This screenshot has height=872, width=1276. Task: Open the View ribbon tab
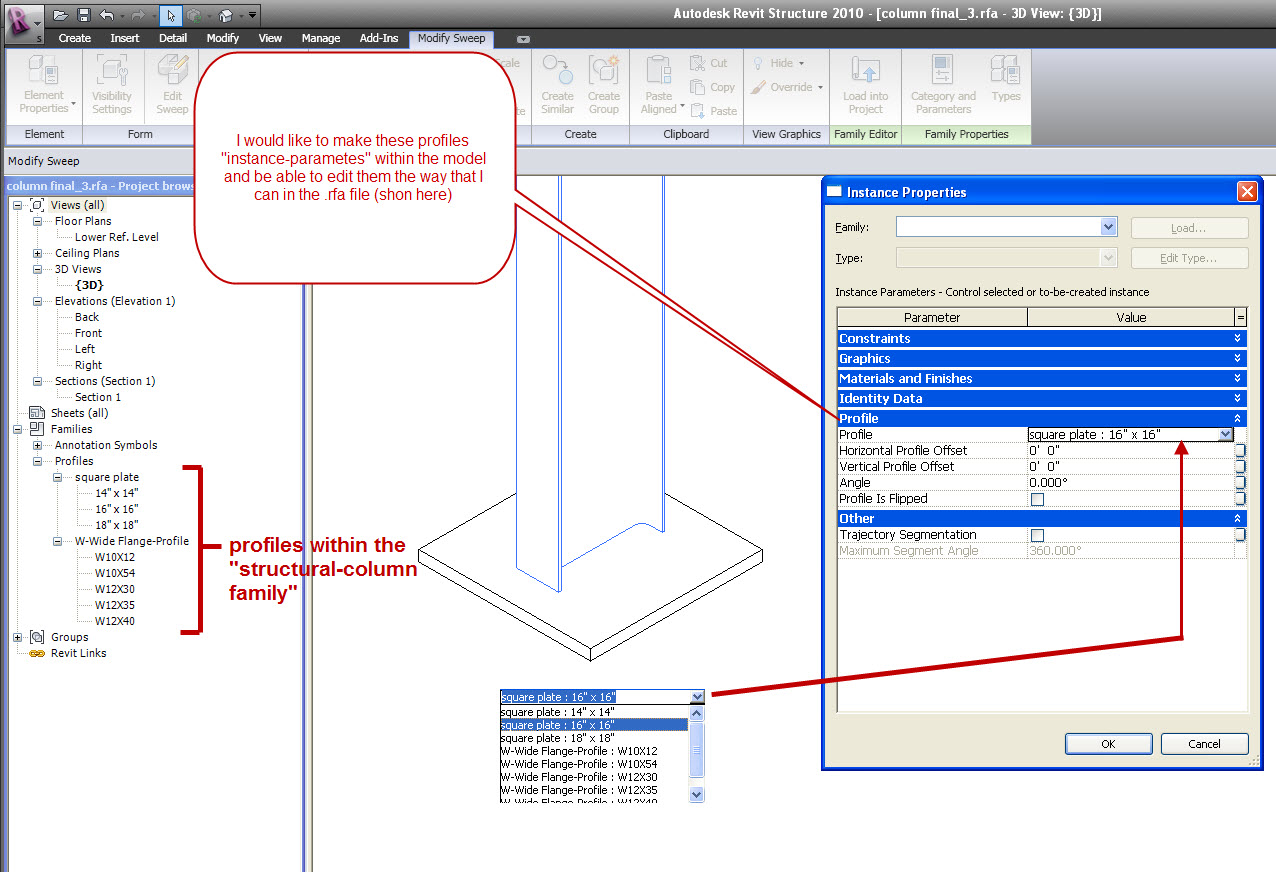pos(270,38)
